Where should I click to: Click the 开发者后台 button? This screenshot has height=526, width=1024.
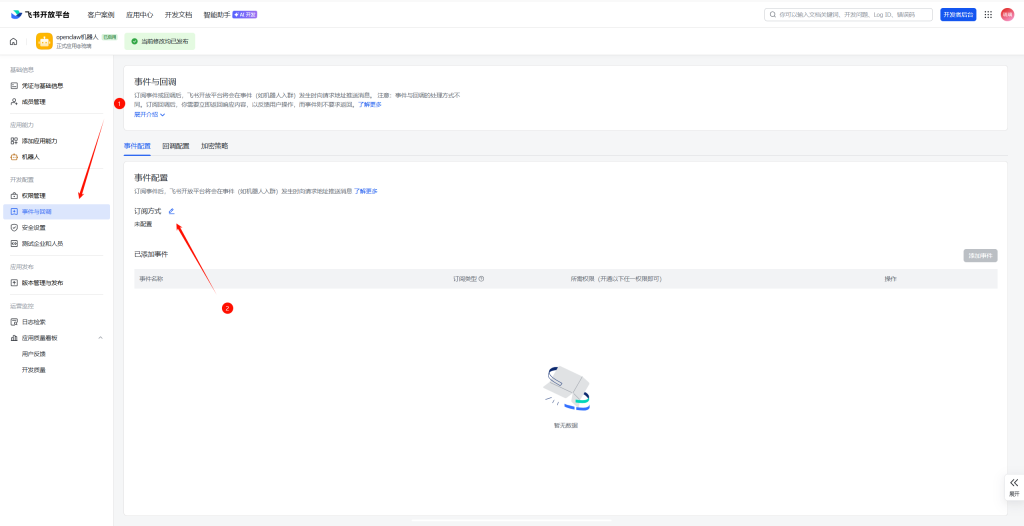(958, 14)
